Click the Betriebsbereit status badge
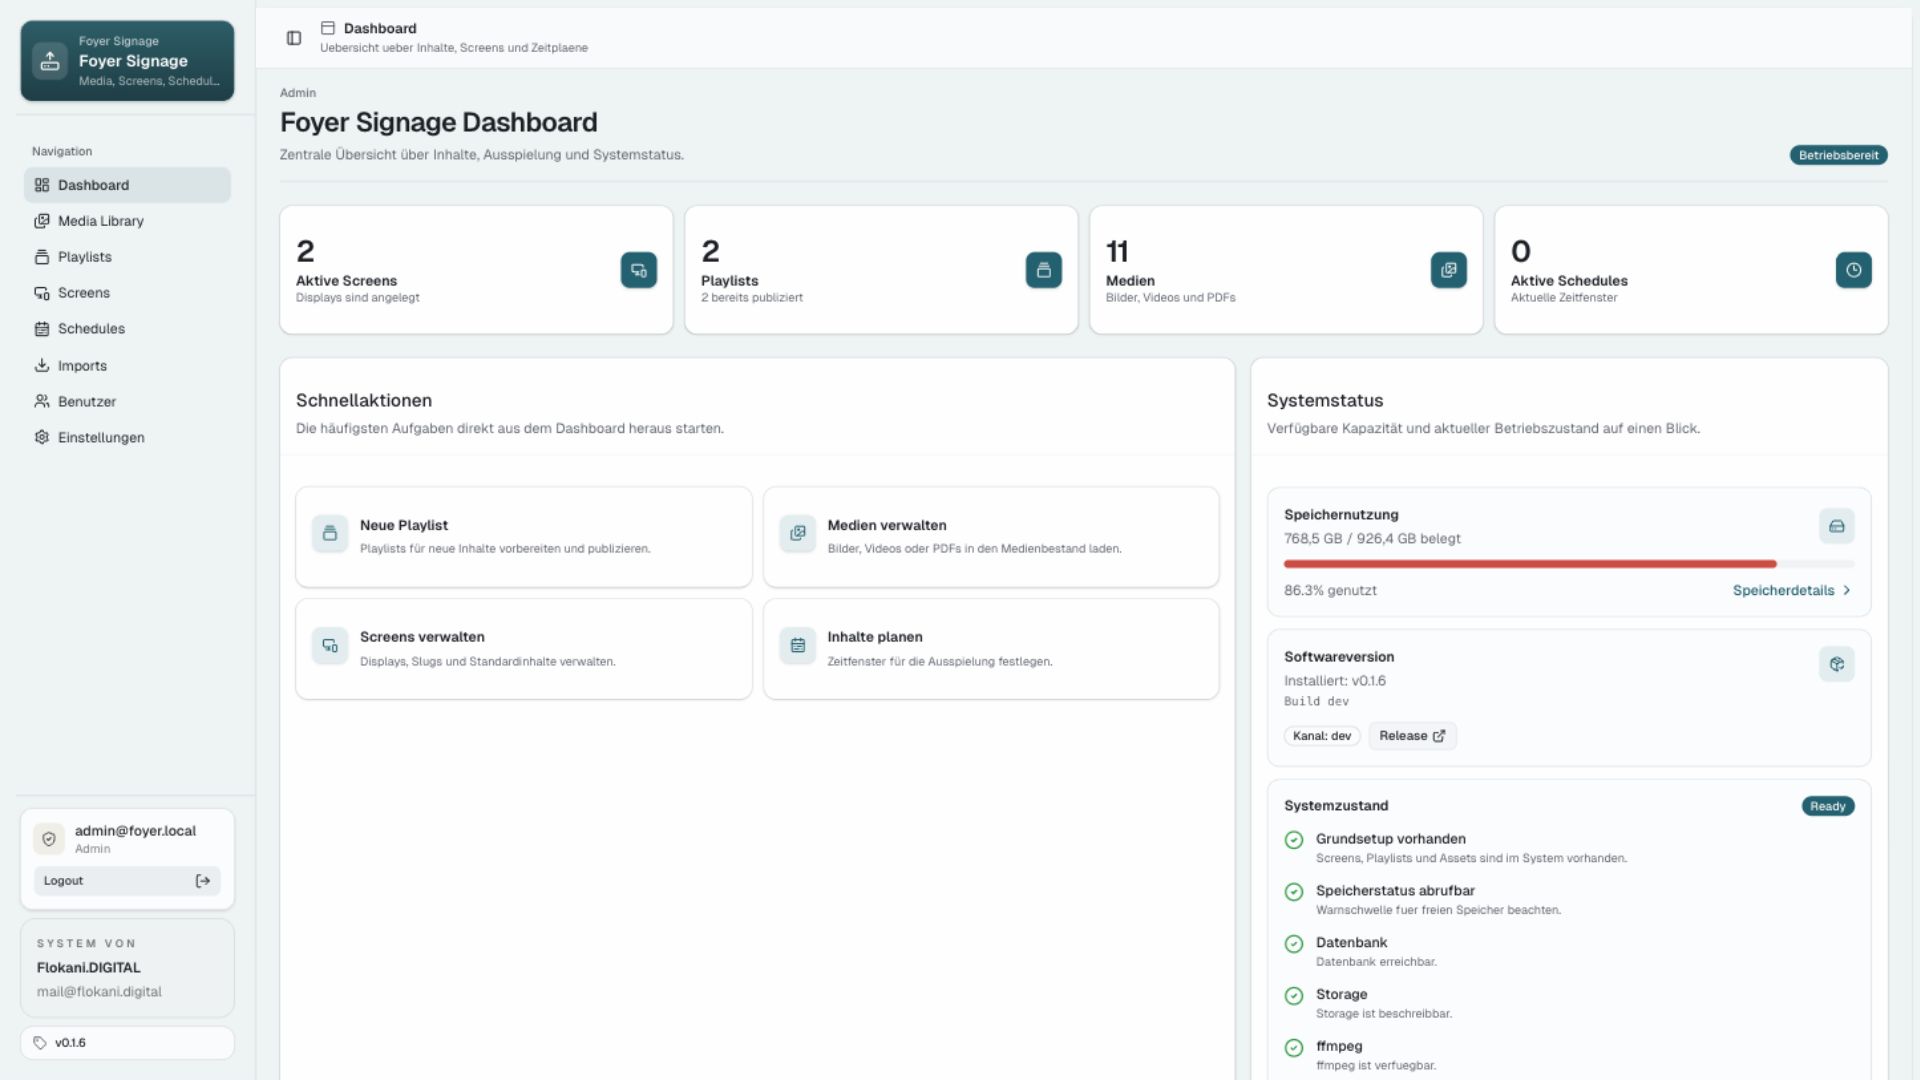Image resolution: width=1920 pixels, height=1080 pixels. click(1838, 155)
